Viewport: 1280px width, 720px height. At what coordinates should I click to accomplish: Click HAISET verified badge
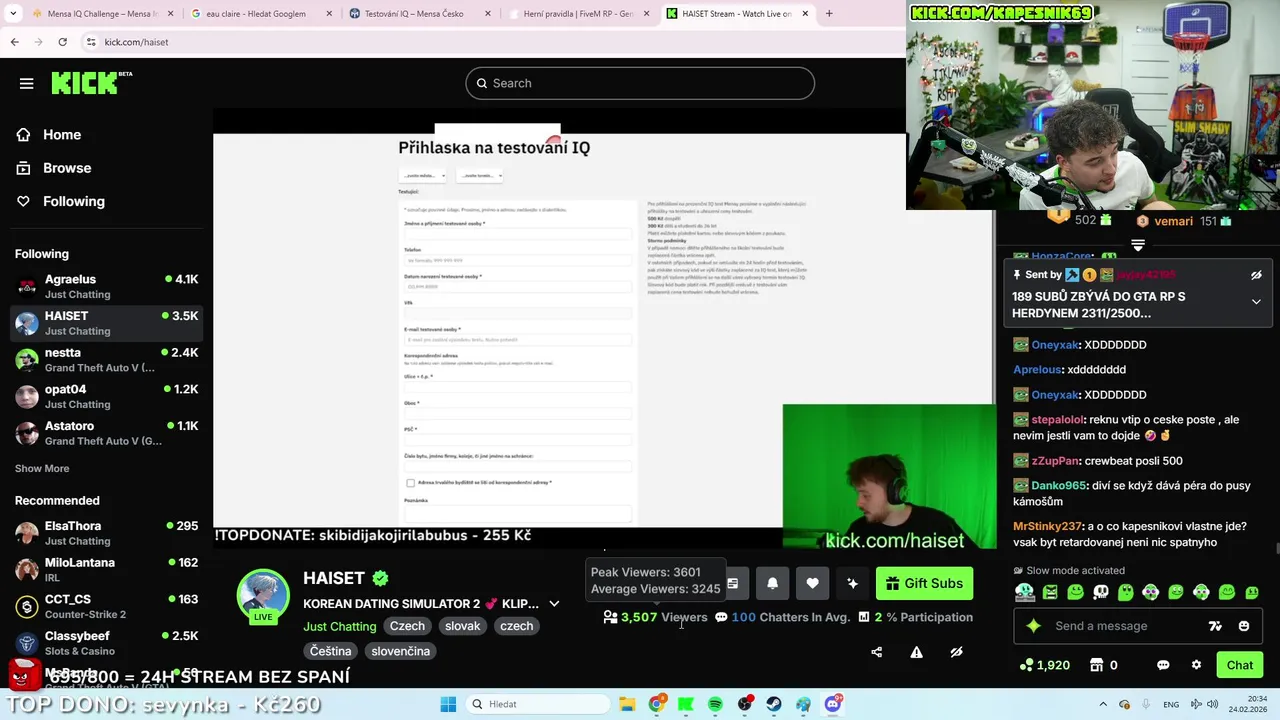point(380,578)
